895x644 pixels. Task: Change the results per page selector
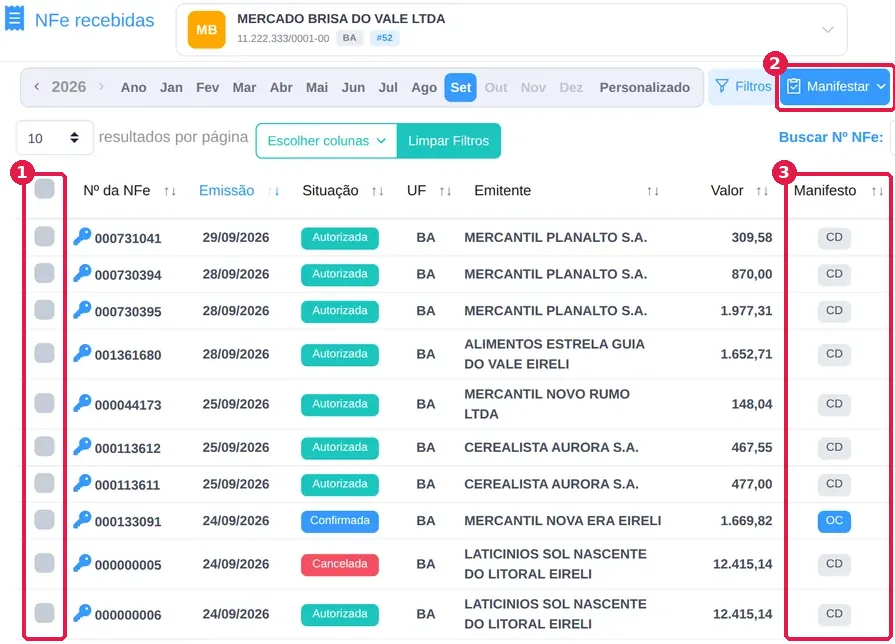pos(54,138)
